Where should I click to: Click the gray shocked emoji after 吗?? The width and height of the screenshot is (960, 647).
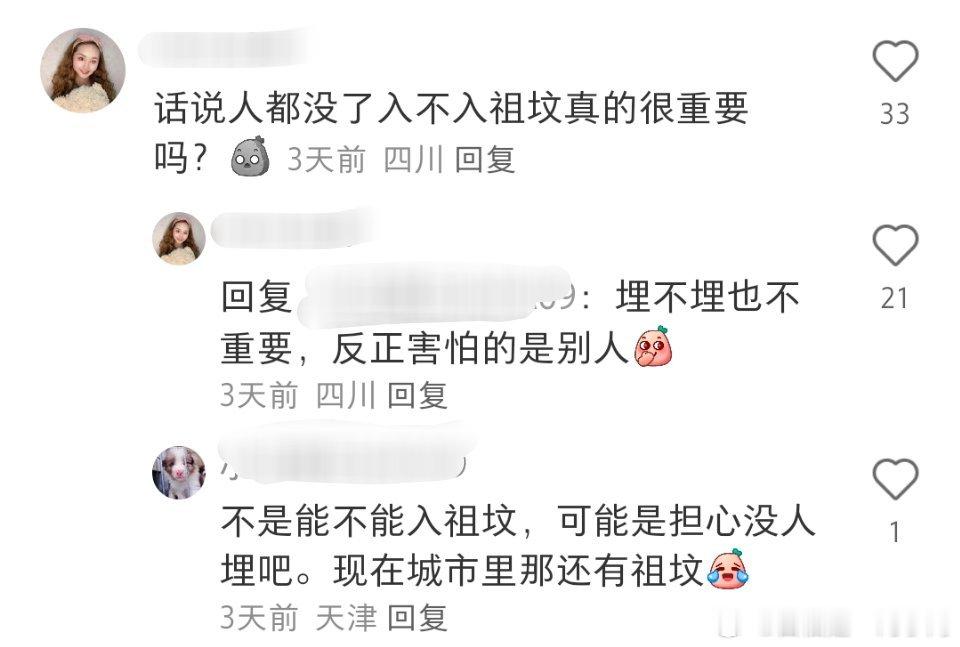click(250, 157)
